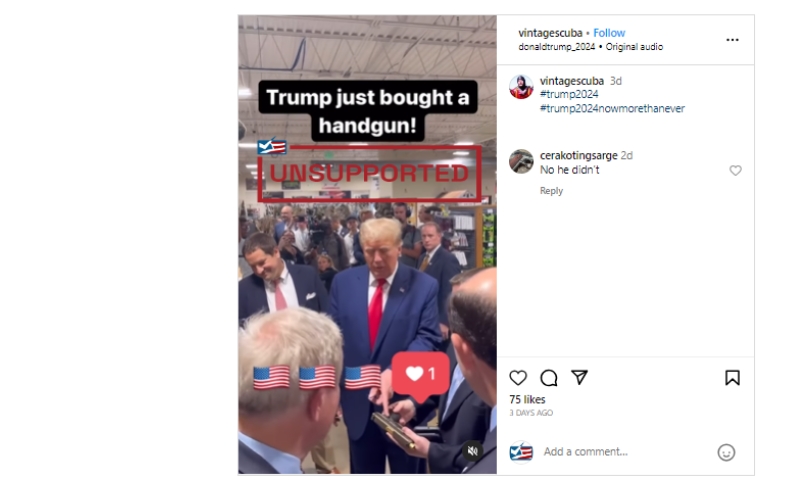This screenshot has height=480, width=800.
Task: Unmute the video sound icon
Action: pyautogui.click(x=472, y=451)
